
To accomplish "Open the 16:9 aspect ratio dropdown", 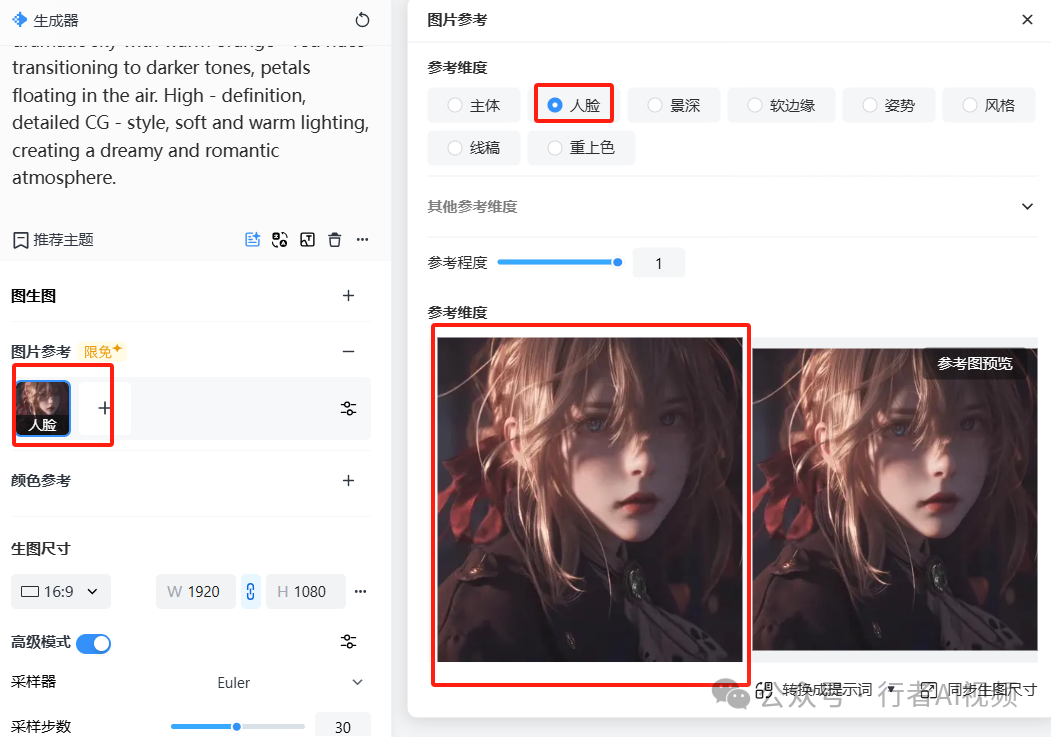I will [61, 592].
